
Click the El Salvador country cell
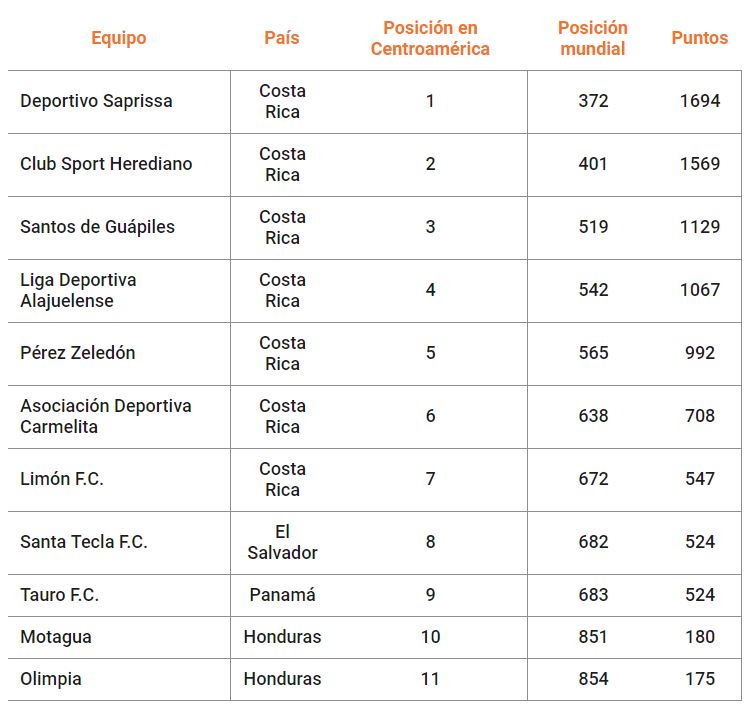(x=282, y=542)
